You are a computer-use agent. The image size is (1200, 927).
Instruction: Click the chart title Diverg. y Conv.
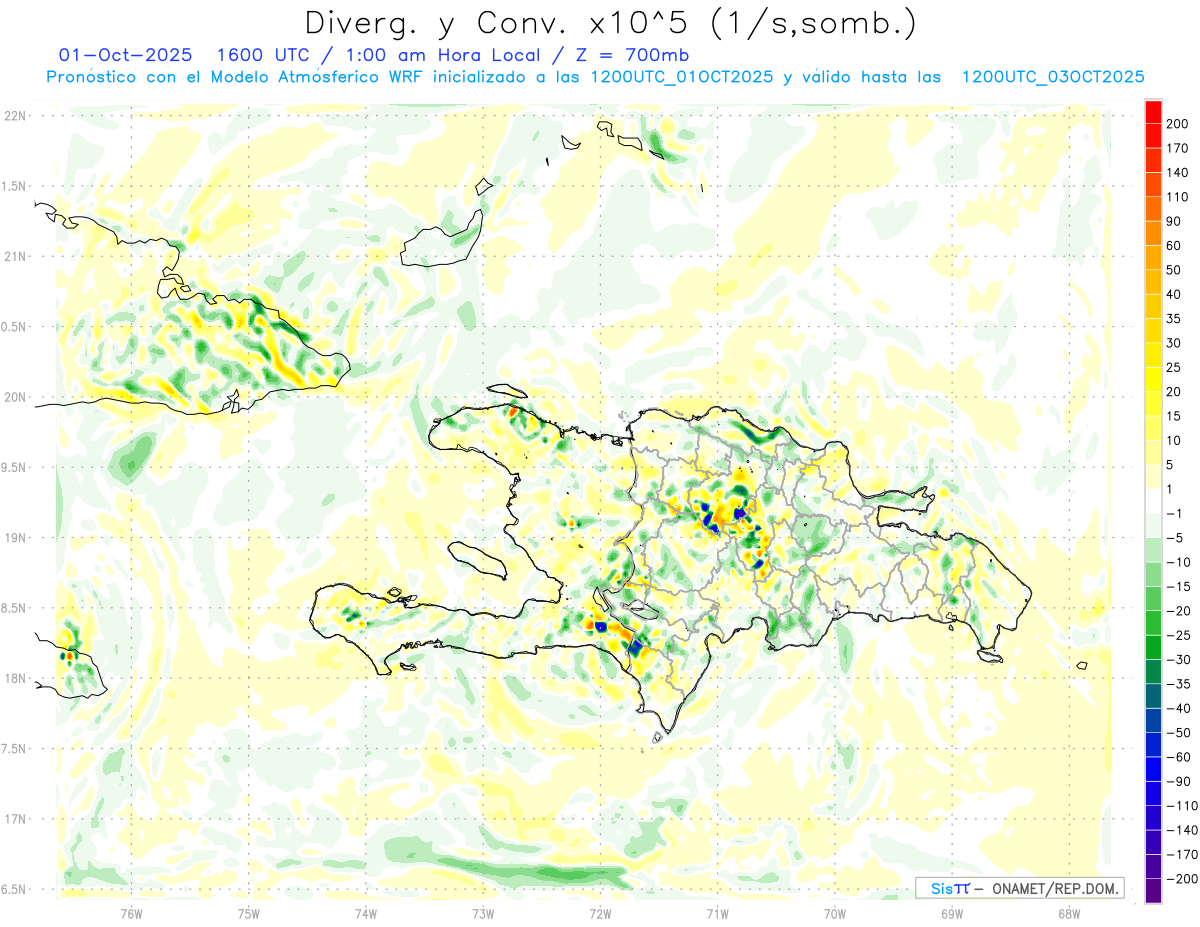(x=609, y=22)
